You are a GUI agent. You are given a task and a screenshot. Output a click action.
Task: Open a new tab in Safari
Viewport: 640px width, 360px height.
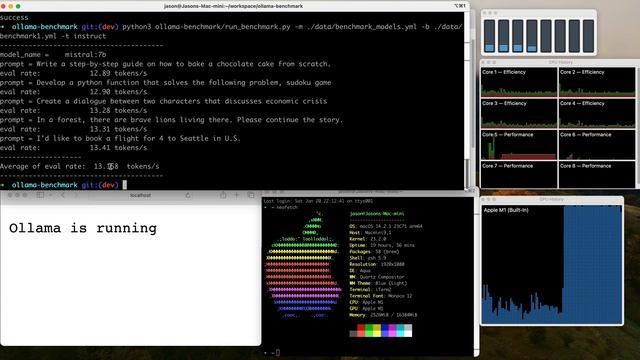(x=237, y=195)
